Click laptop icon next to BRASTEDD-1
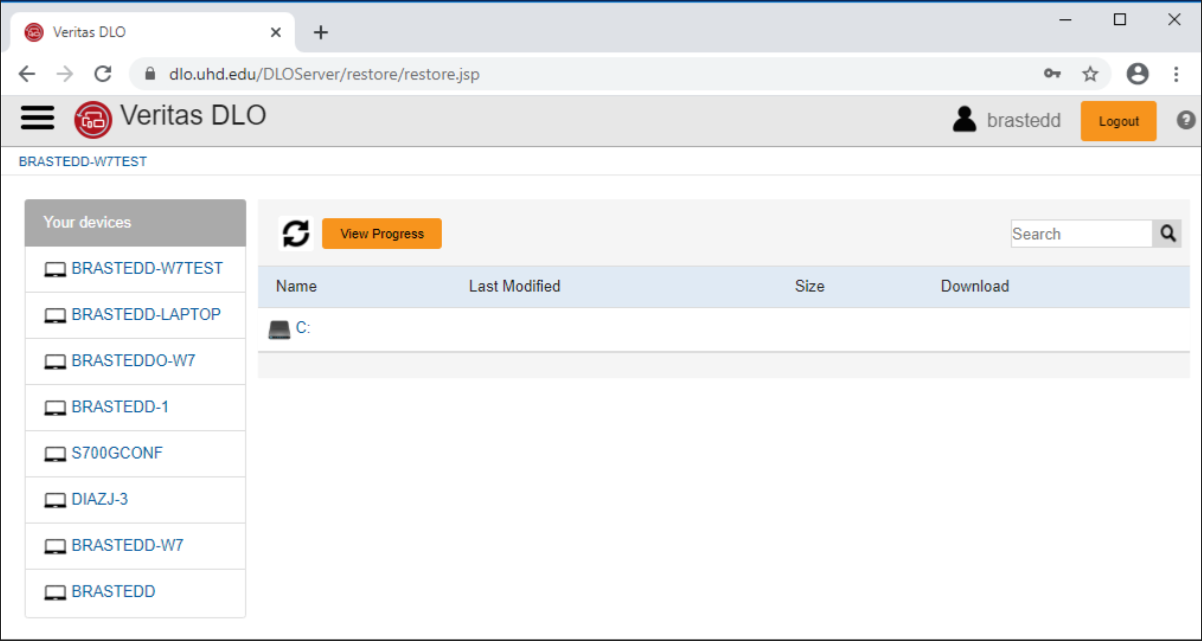1202x641 pixels. pos(55,408)
